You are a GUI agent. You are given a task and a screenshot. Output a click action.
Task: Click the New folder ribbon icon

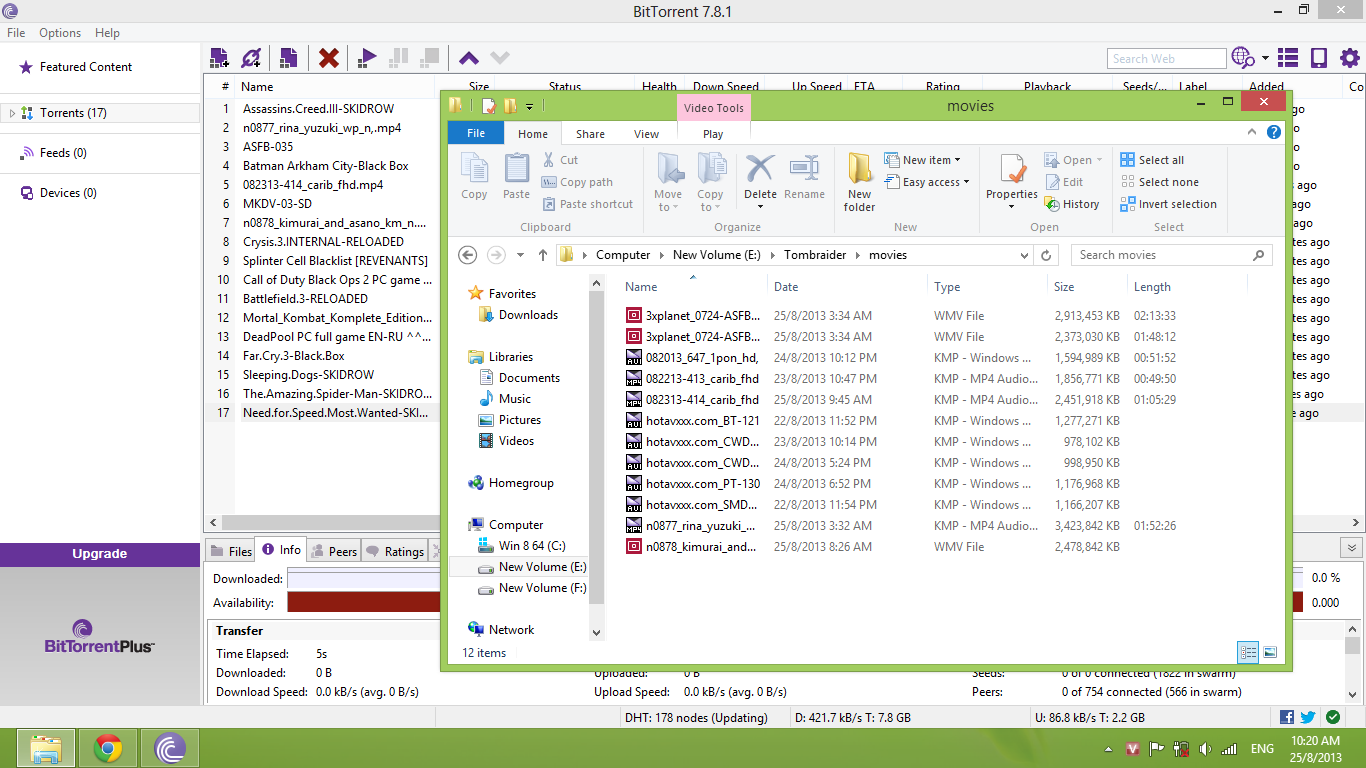click(860, 182)
